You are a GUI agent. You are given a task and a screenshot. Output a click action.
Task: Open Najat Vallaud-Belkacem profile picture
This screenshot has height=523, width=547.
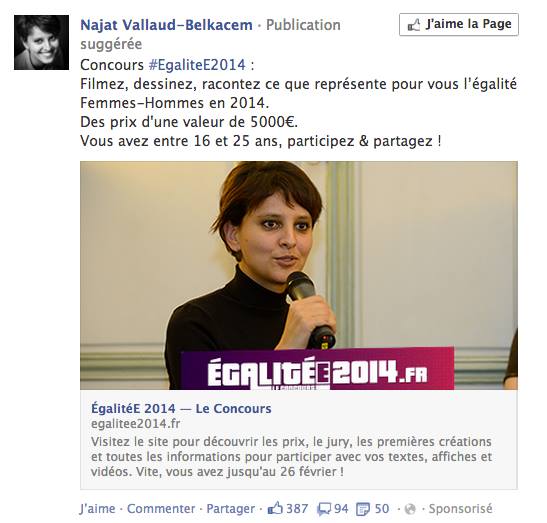coord(41,42)
